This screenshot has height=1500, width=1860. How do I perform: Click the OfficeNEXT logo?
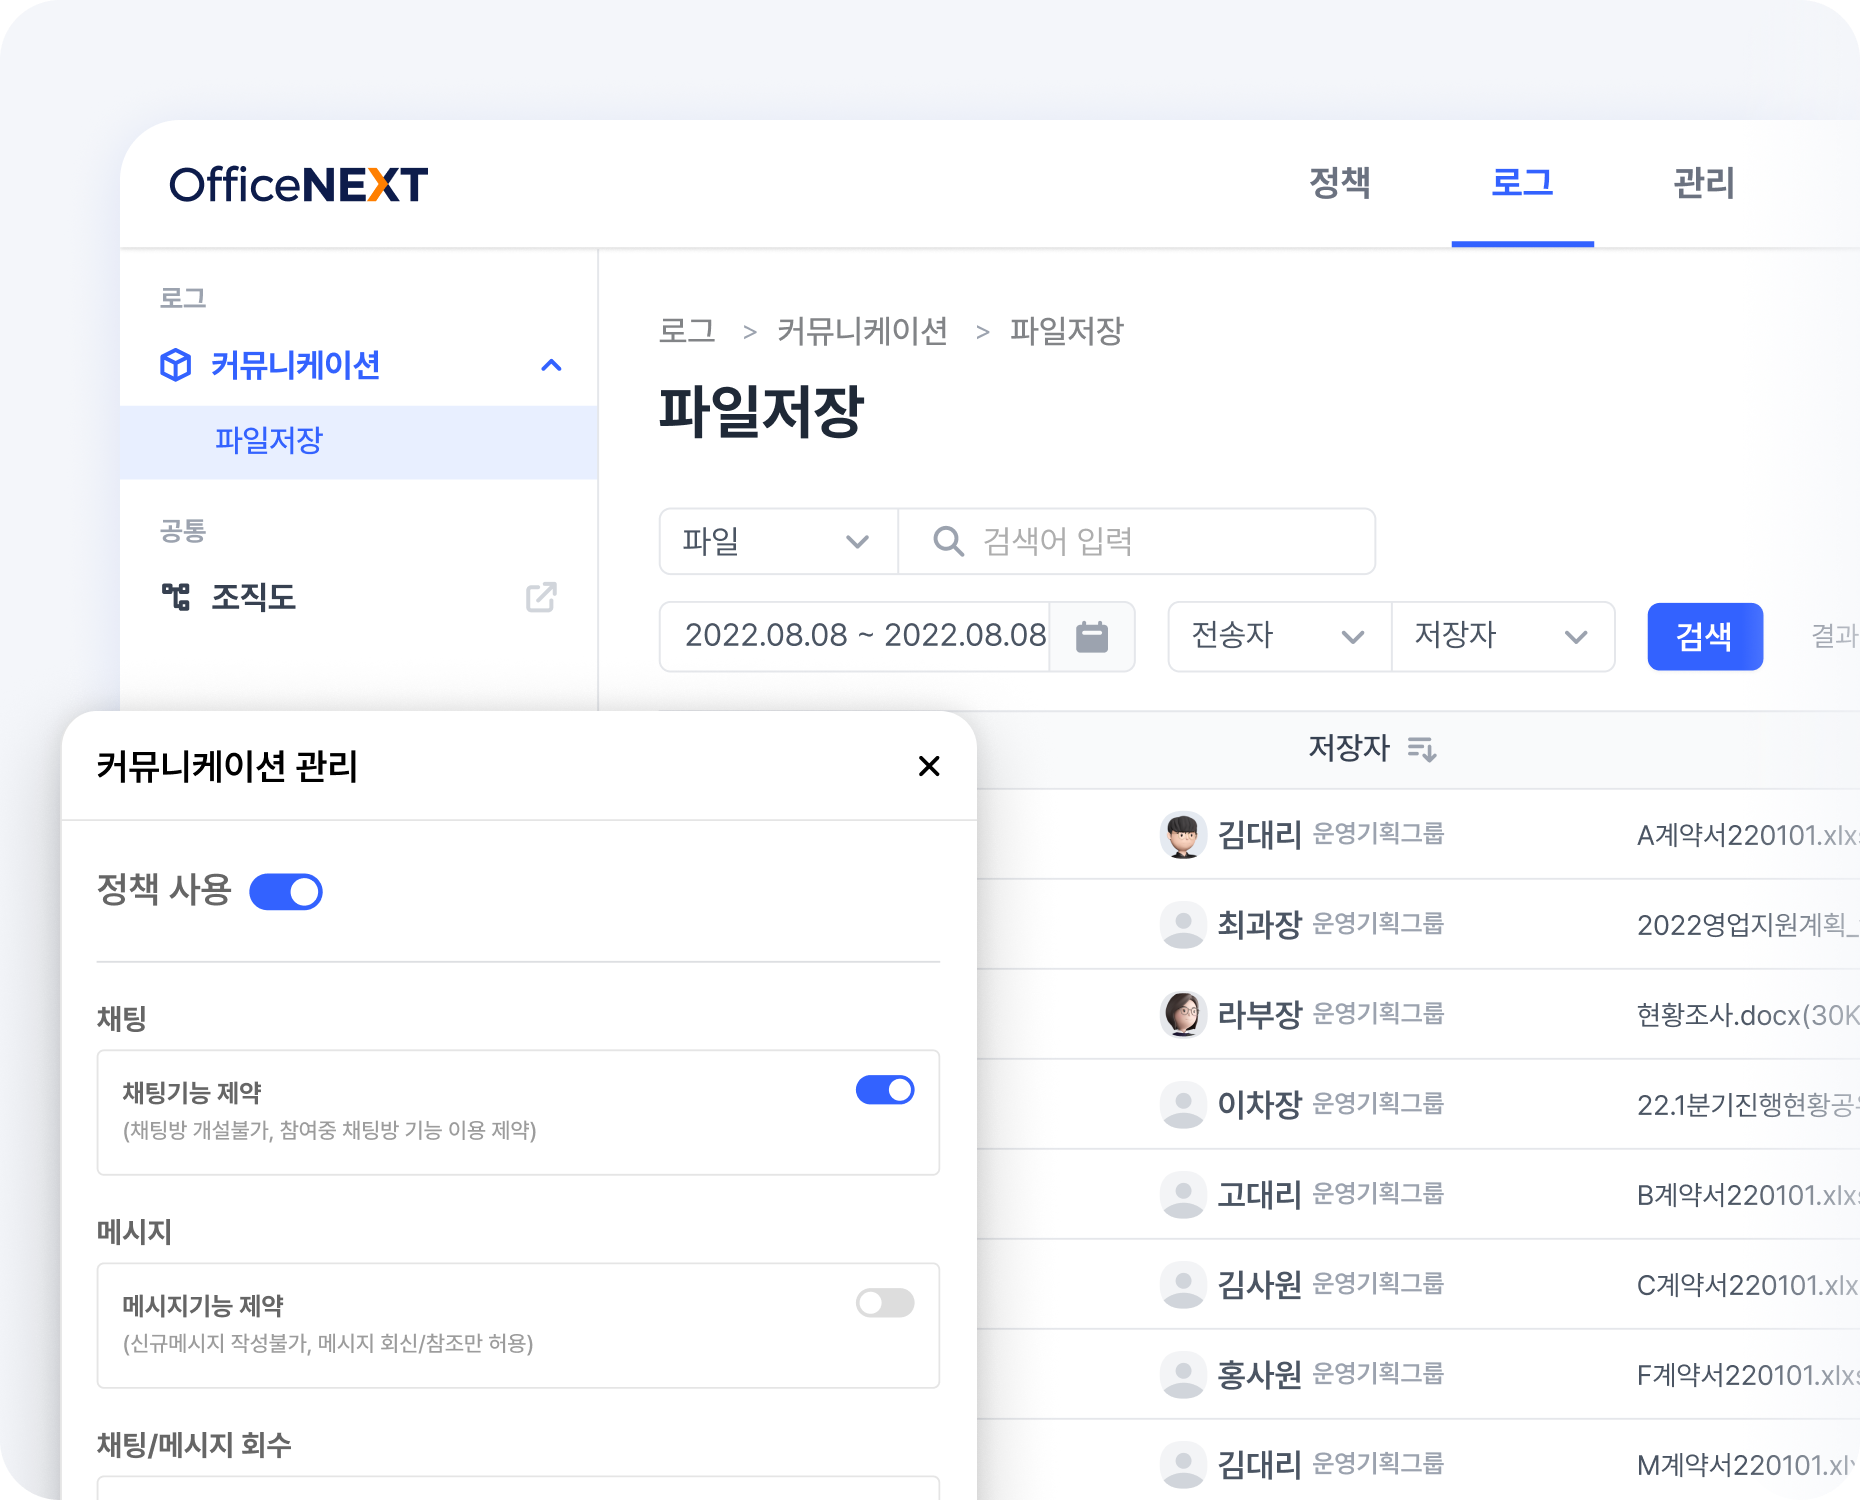coord(298,185)
